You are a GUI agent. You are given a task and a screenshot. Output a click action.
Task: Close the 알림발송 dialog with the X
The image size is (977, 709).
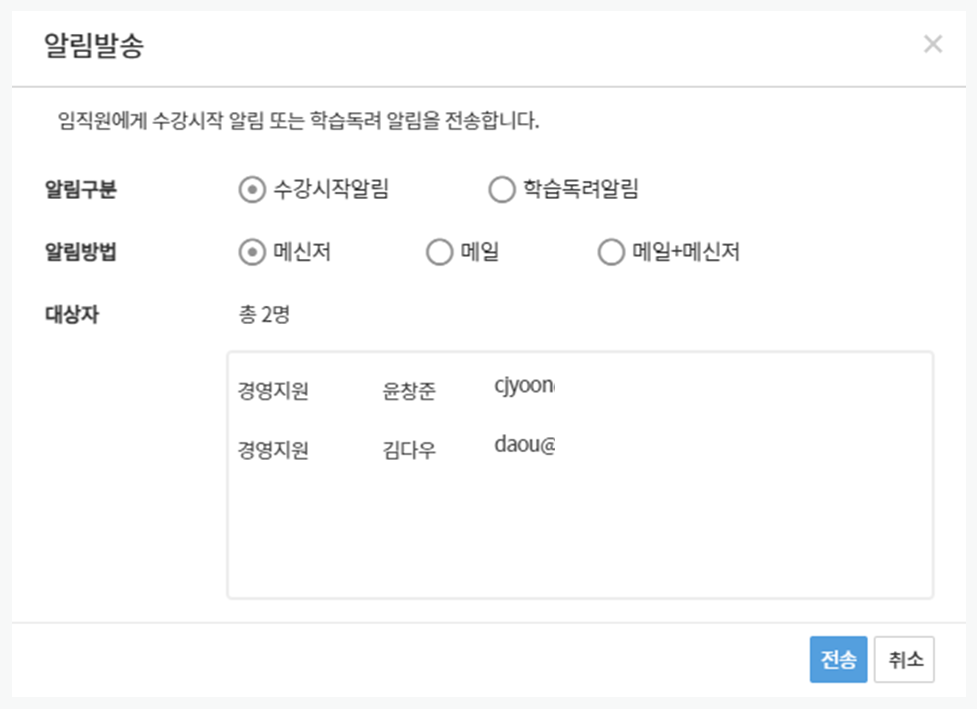[x=933, y=44]
